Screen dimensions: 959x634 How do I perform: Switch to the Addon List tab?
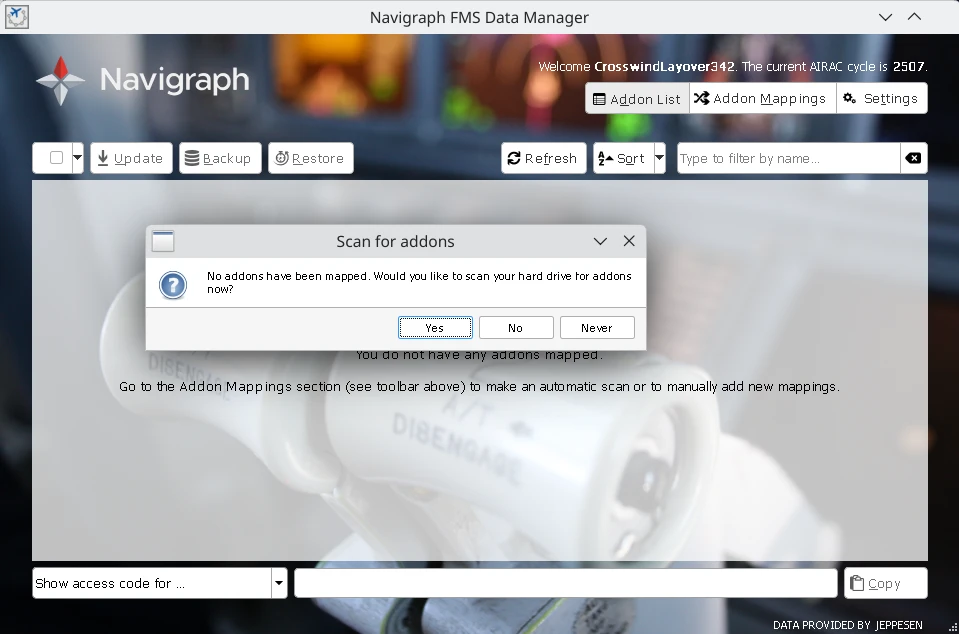[x=637, y=99]
